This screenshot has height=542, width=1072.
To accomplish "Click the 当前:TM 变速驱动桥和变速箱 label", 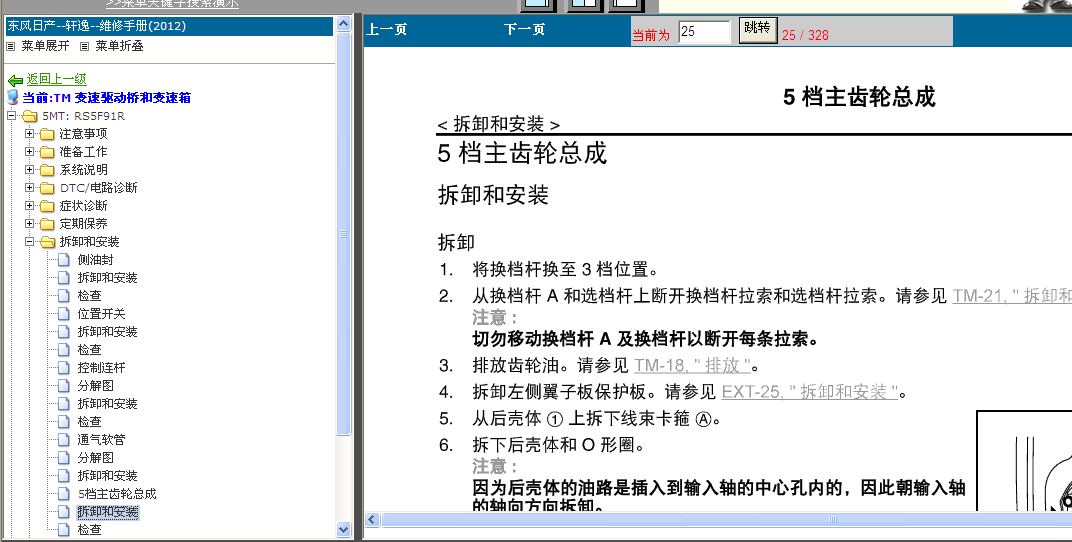I will [x=106, y=98].
